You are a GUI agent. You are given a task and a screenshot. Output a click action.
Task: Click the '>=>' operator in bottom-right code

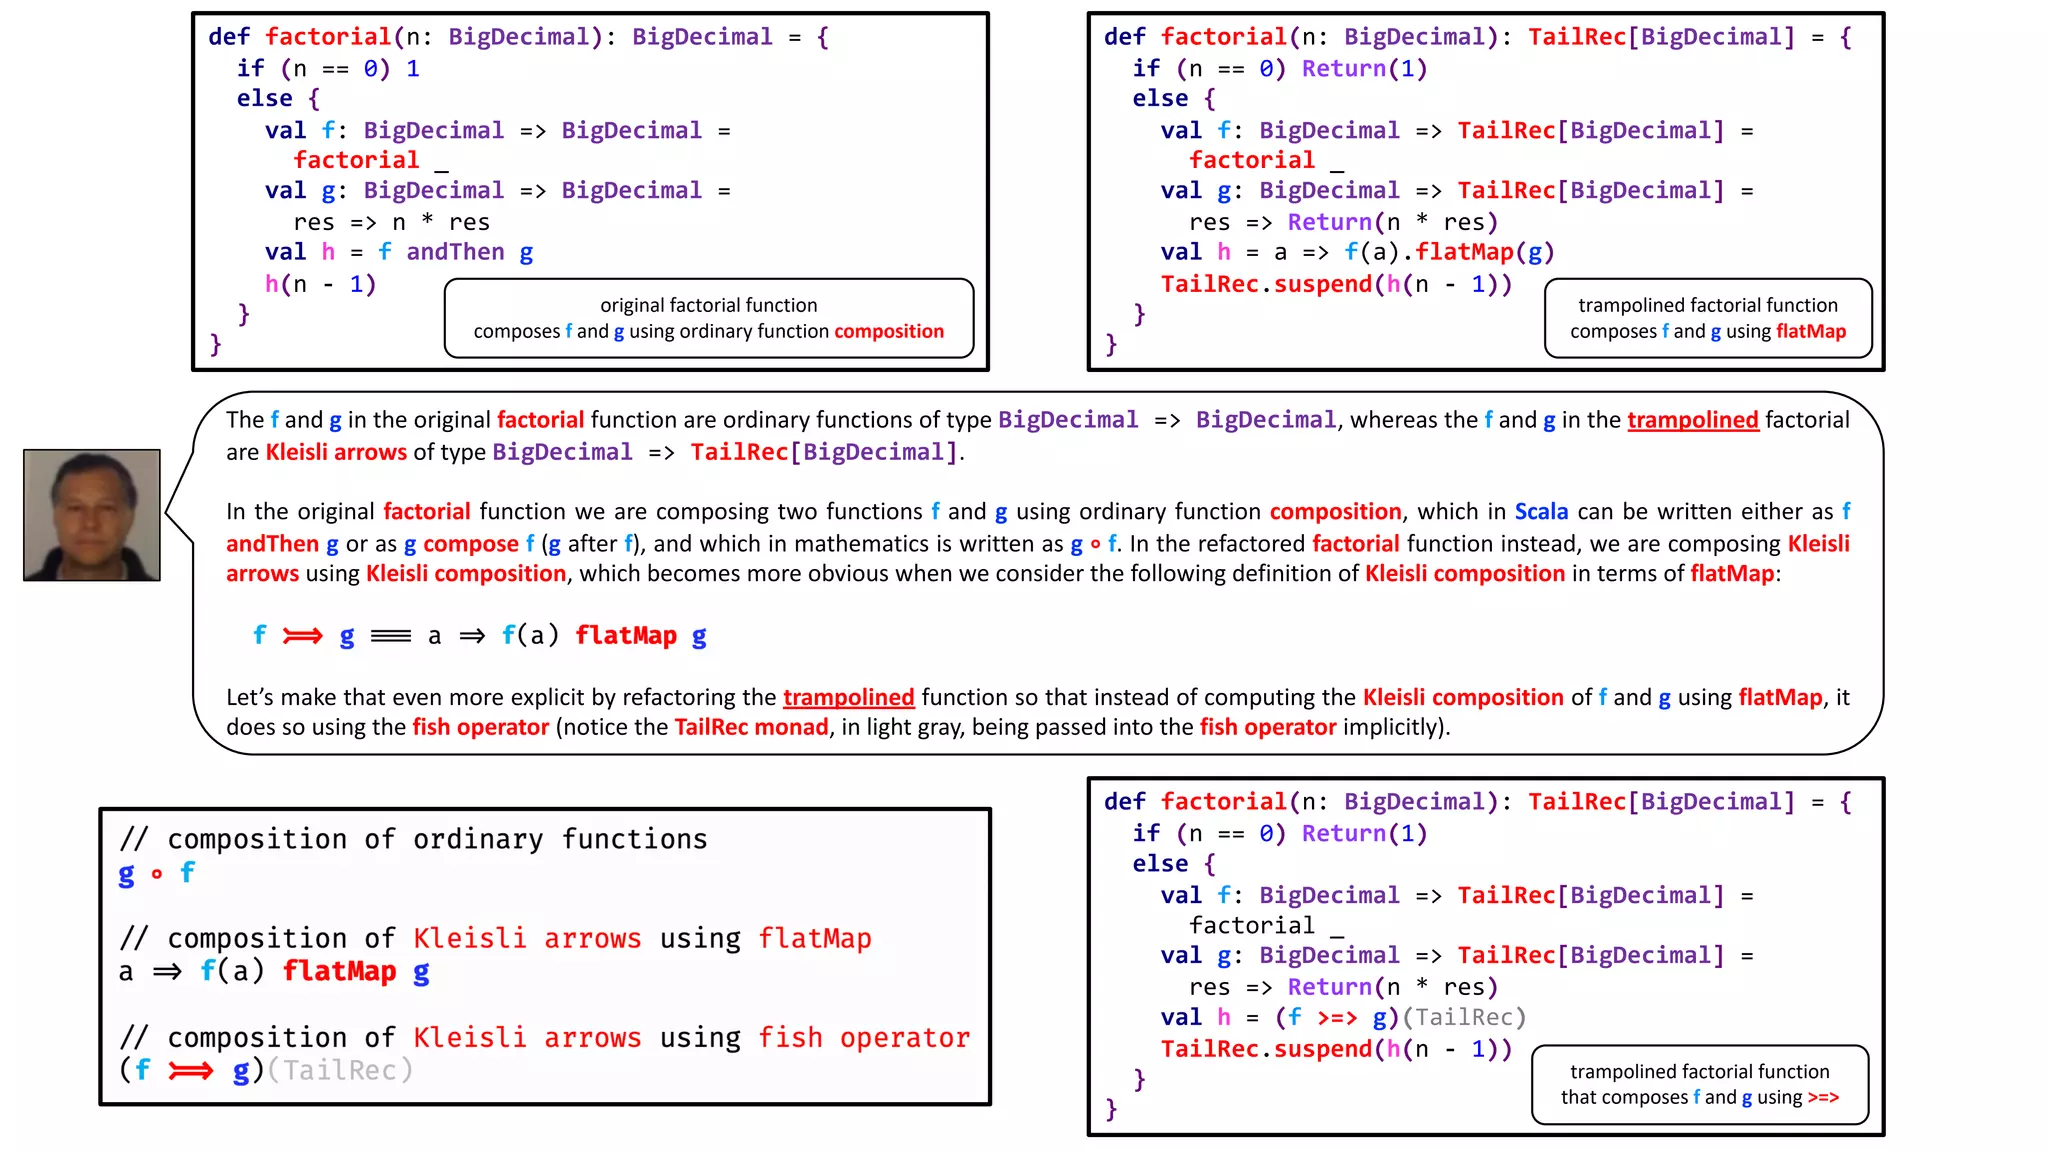1337,1018
